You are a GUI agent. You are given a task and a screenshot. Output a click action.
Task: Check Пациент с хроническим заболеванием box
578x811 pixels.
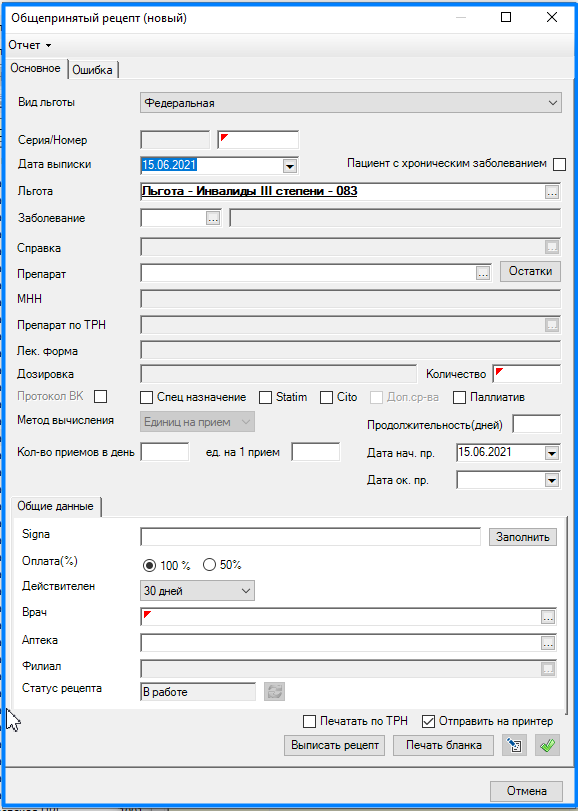click(x=559, y=164)
